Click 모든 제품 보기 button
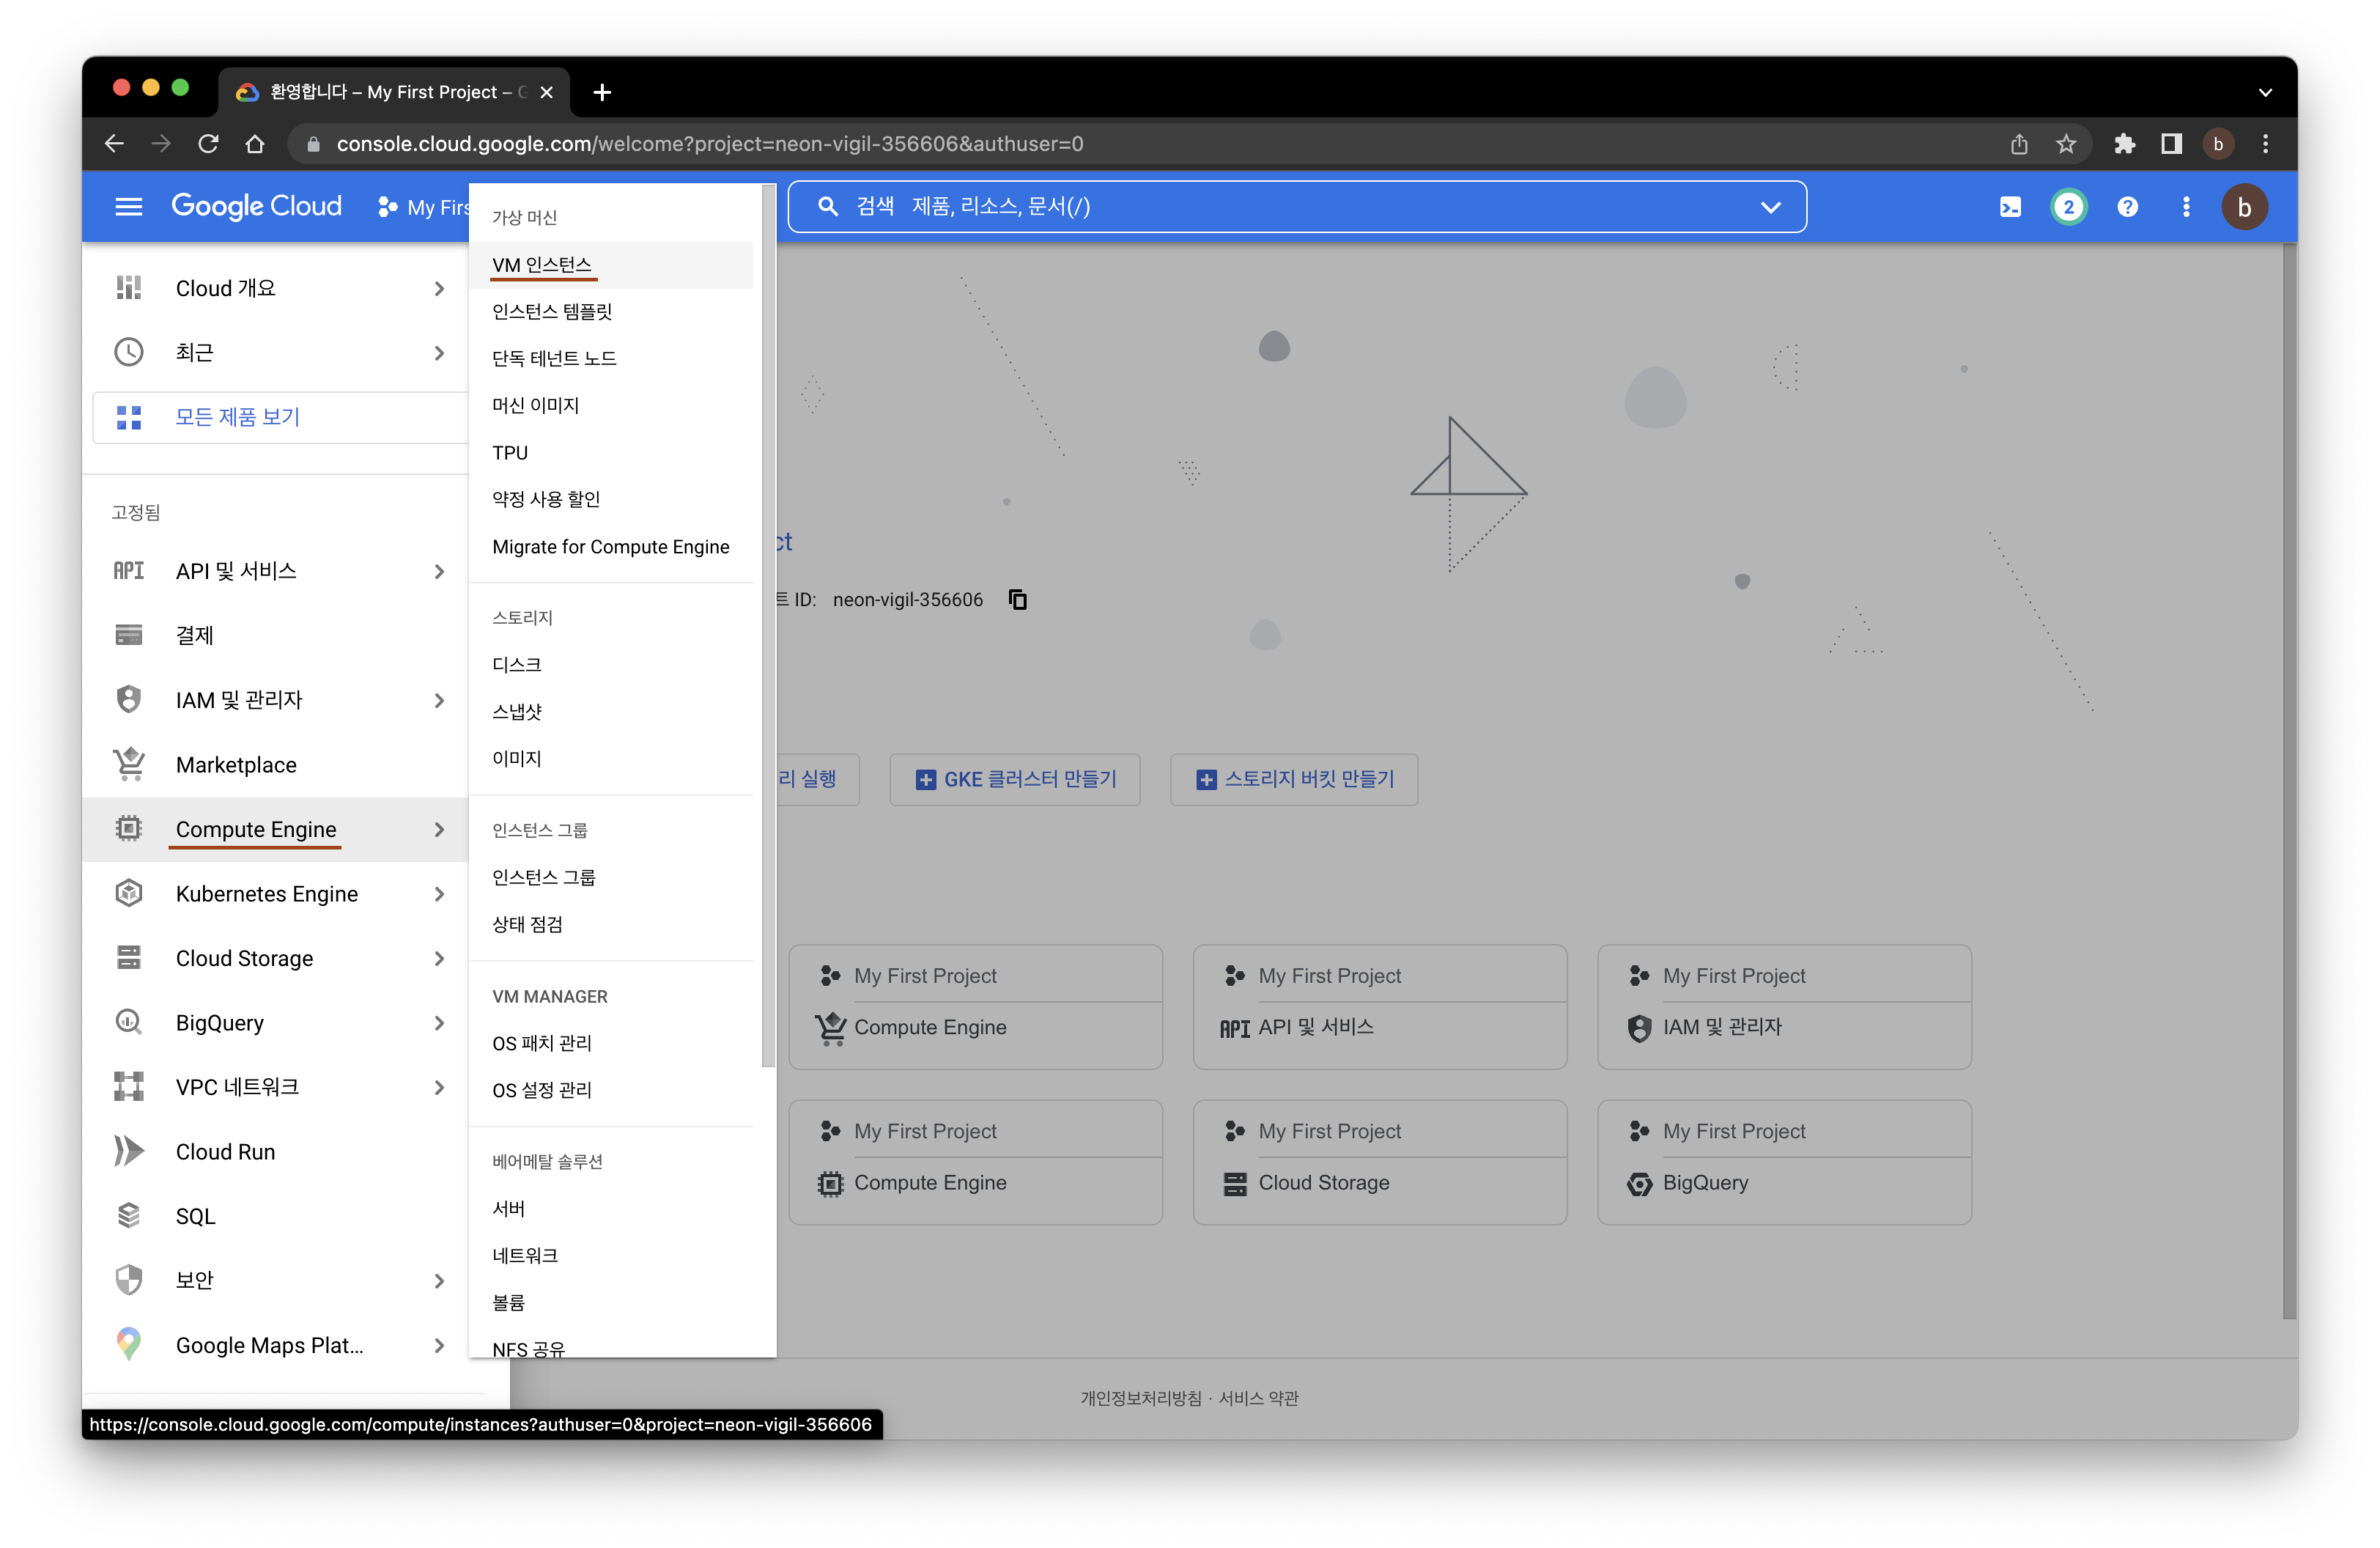This screenshot has width=2380, height=1548. 280,417
